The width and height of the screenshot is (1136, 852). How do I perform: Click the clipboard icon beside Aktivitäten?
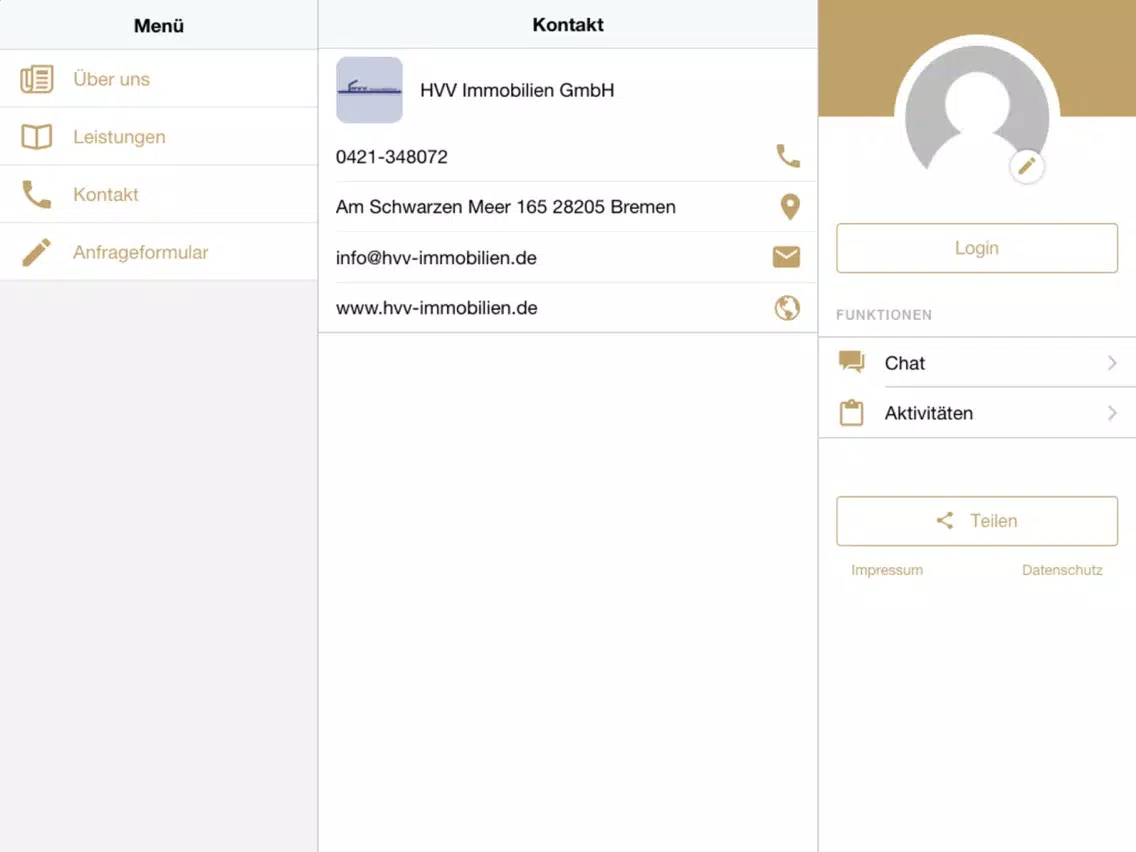tap(851, 413)
